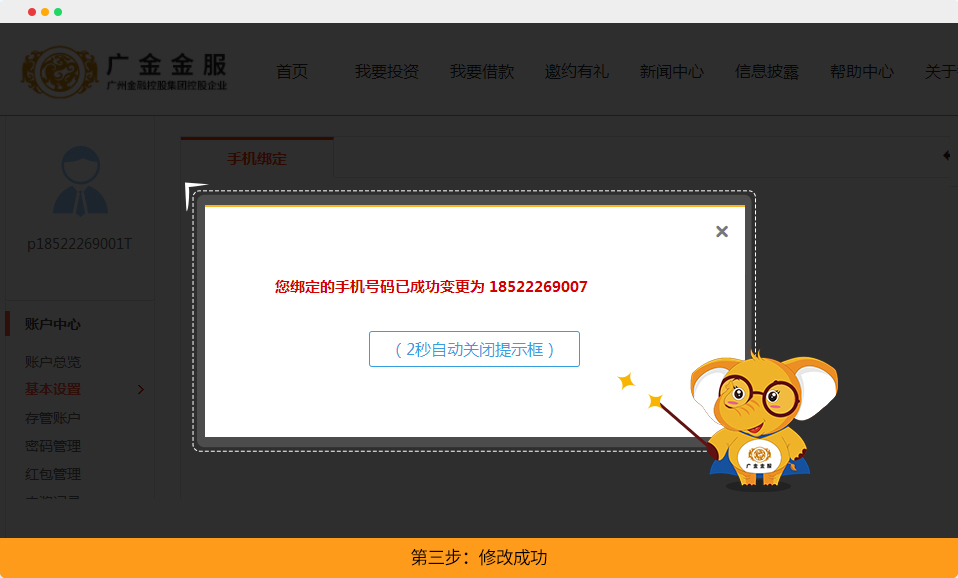Screen dimensions: 958x578
Task: Go to 首页 in the navigation
Action: 292,72
